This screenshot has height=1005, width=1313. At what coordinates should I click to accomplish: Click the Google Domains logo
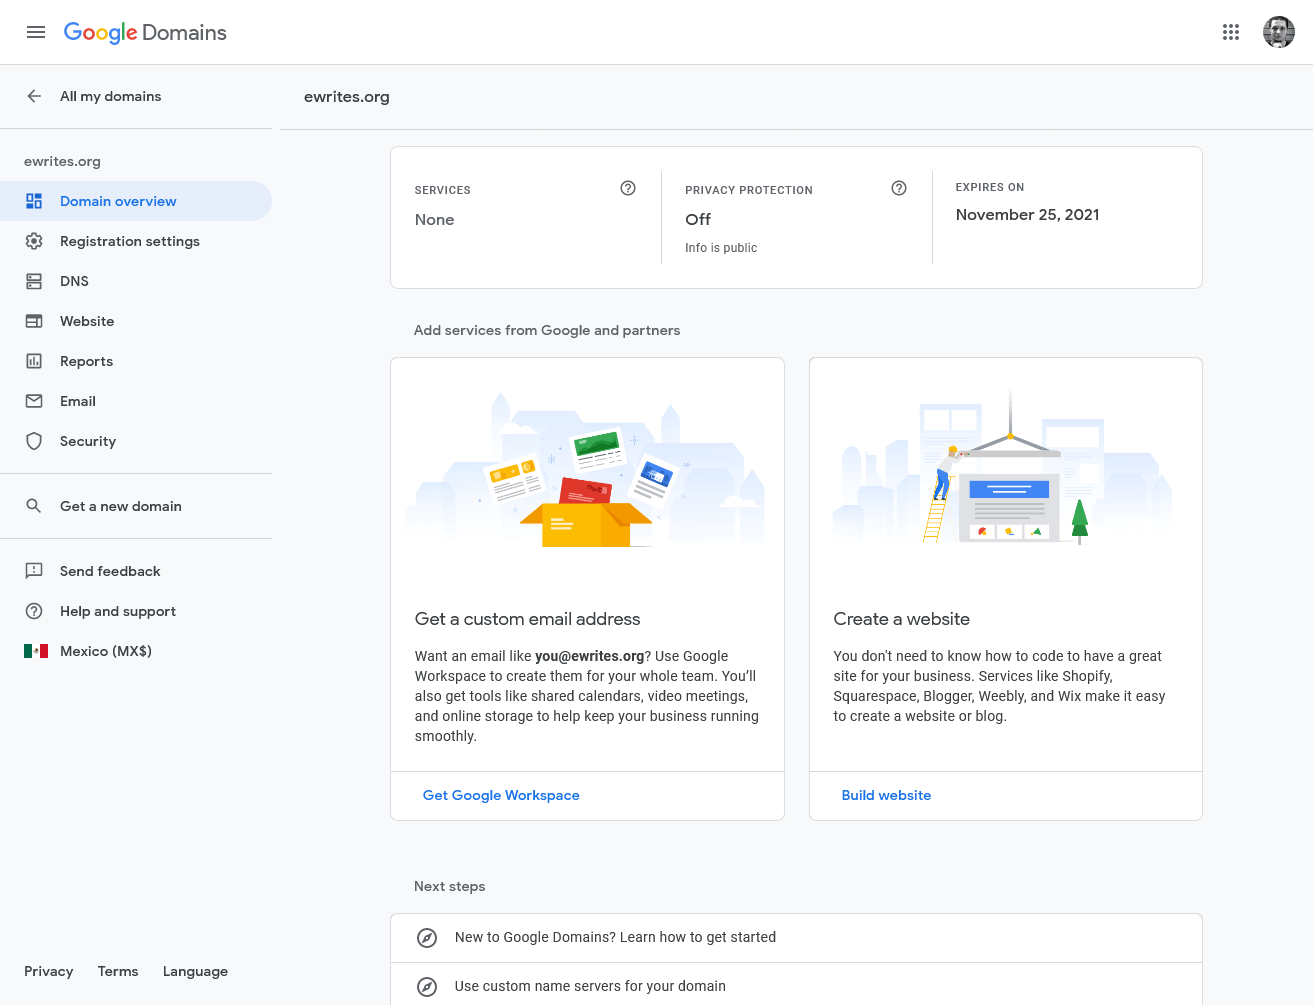(x=145, y=32)
